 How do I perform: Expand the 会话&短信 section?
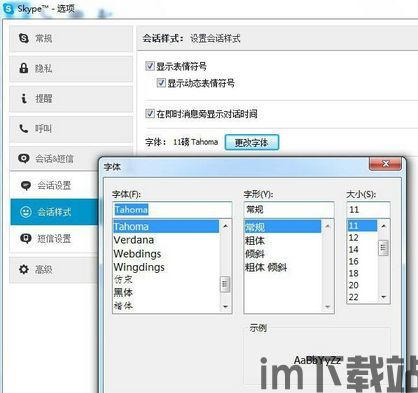click(x=55, y=158)
